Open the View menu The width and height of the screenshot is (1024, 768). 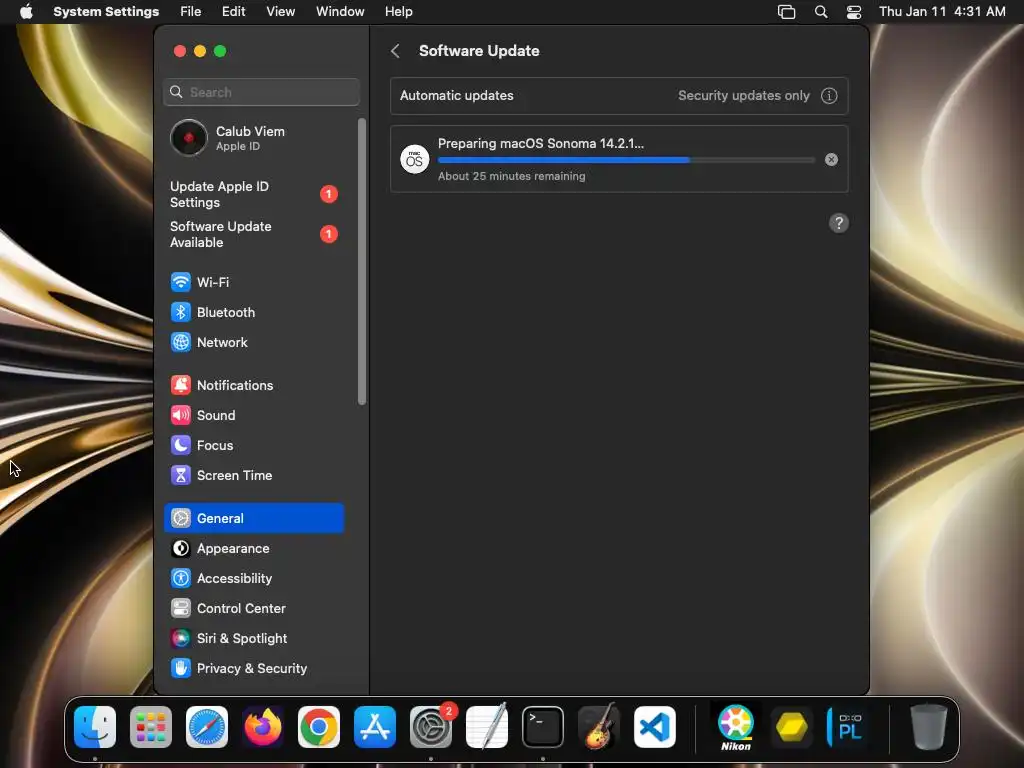pyautogui.click(x=281, y=11)
